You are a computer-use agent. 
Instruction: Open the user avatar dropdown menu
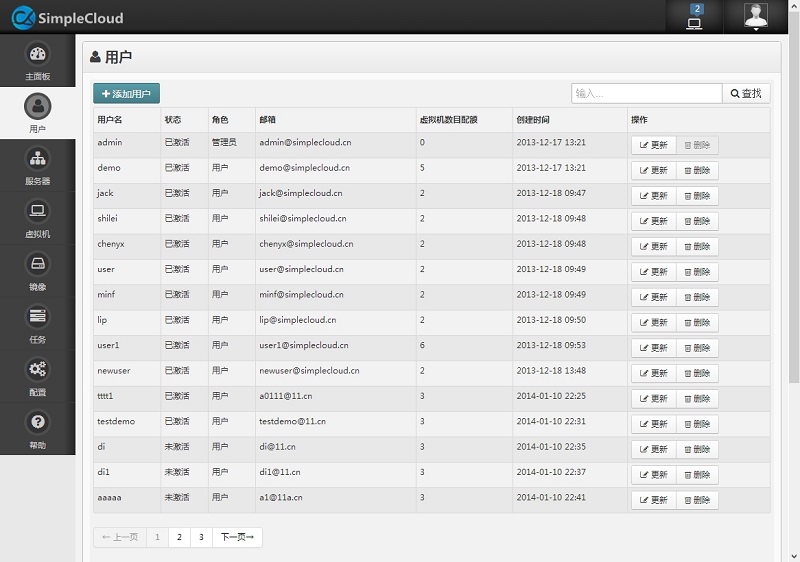pos(756,17)
